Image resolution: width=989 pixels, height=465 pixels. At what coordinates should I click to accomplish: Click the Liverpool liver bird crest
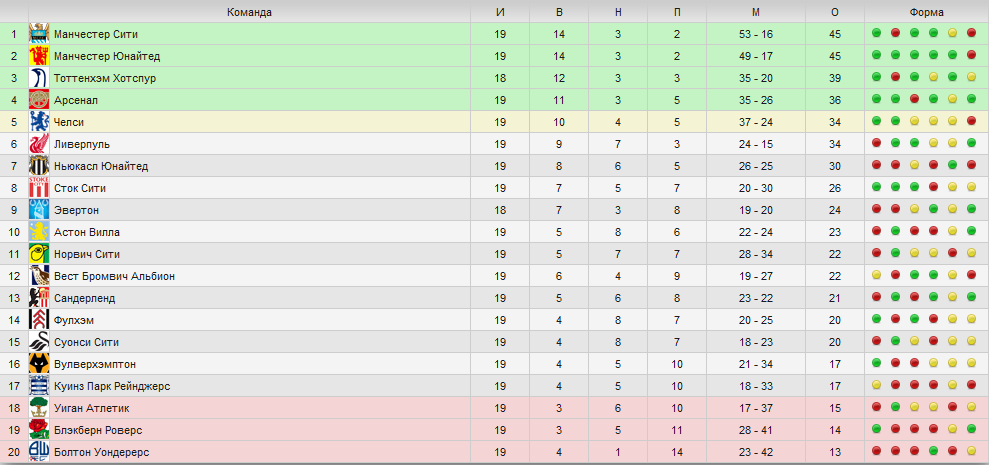(x=39, y=144)
